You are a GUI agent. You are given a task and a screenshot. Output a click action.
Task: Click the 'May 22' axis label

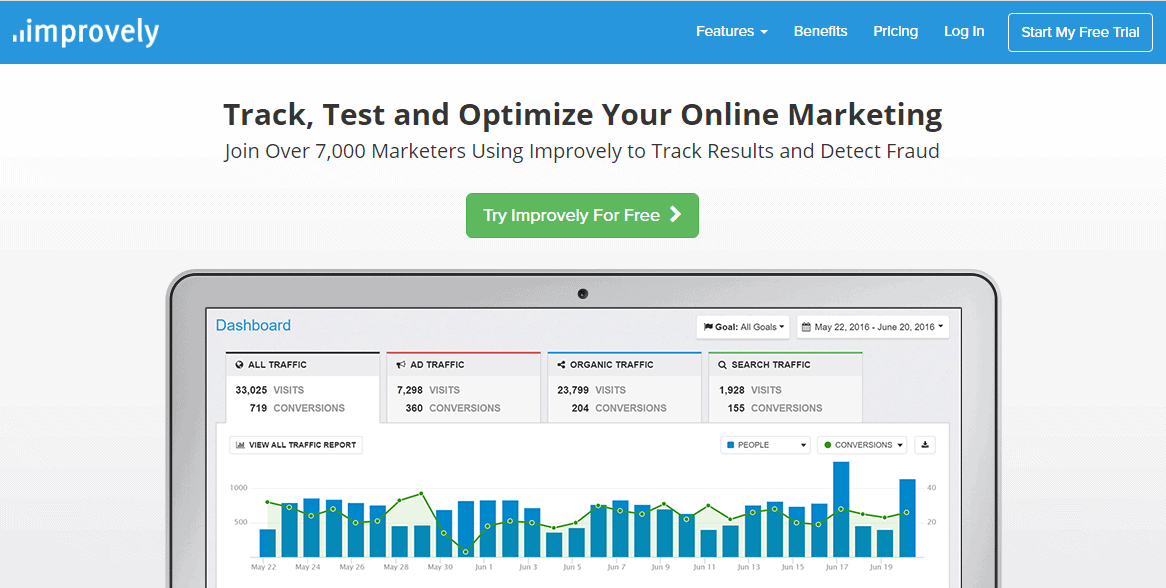263,567
